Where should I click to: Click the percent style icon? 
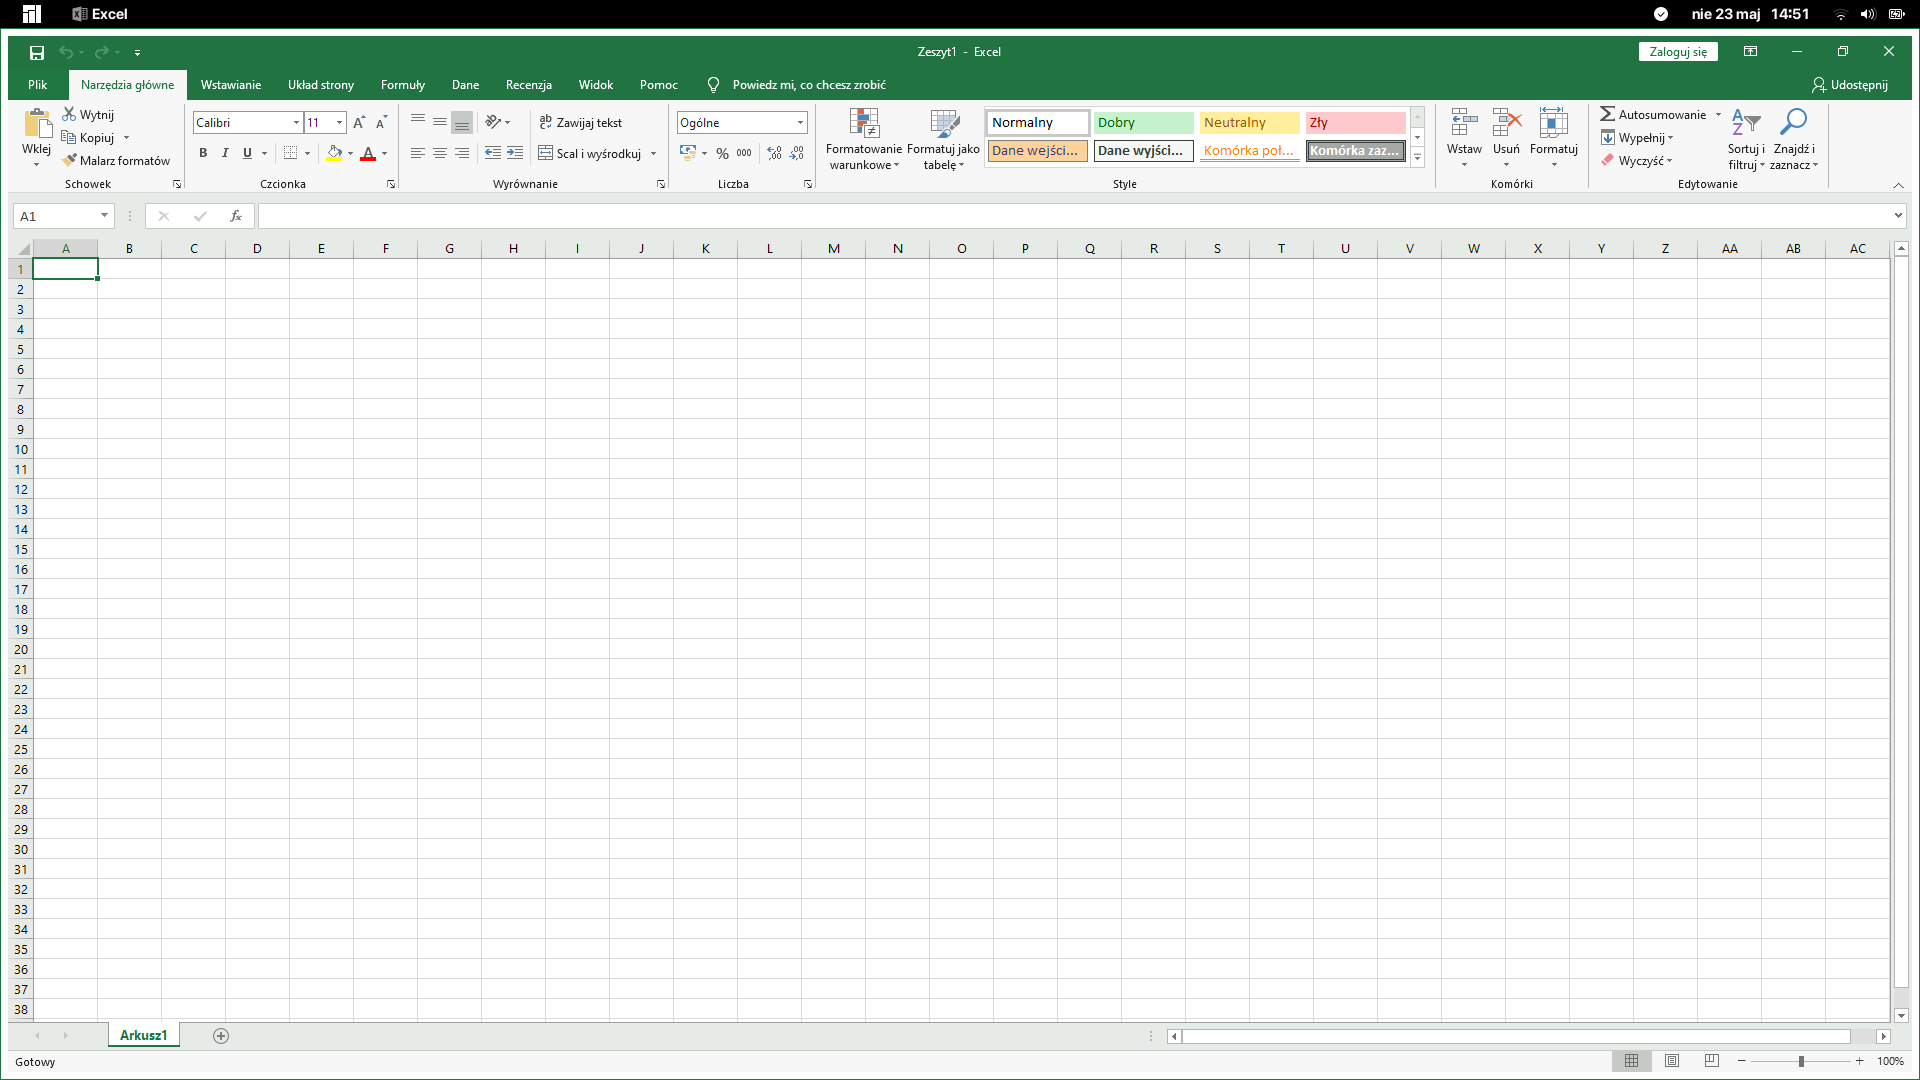(722, 153)
